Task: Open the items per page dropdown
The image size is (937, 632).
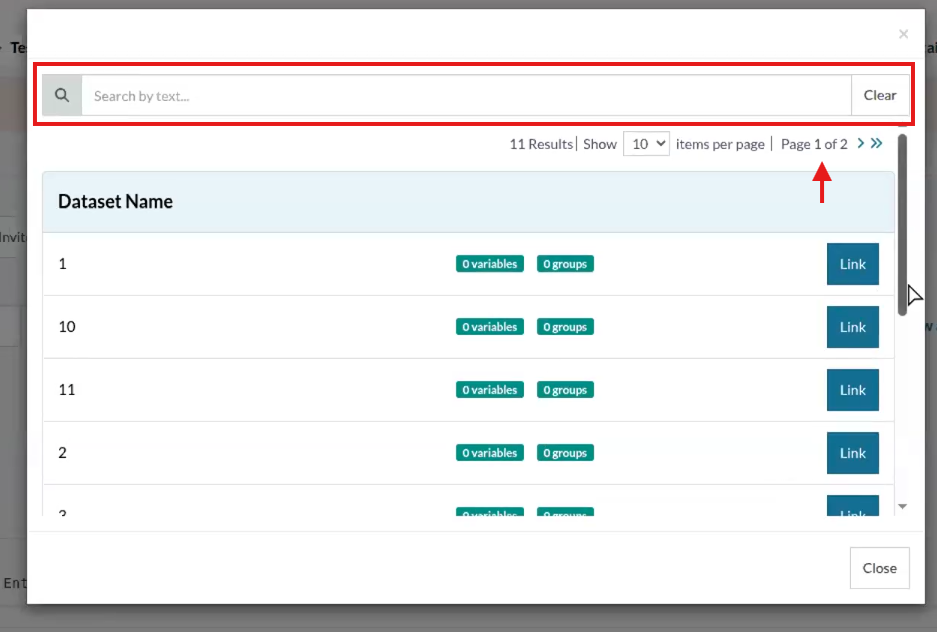Action: point(646,144)
